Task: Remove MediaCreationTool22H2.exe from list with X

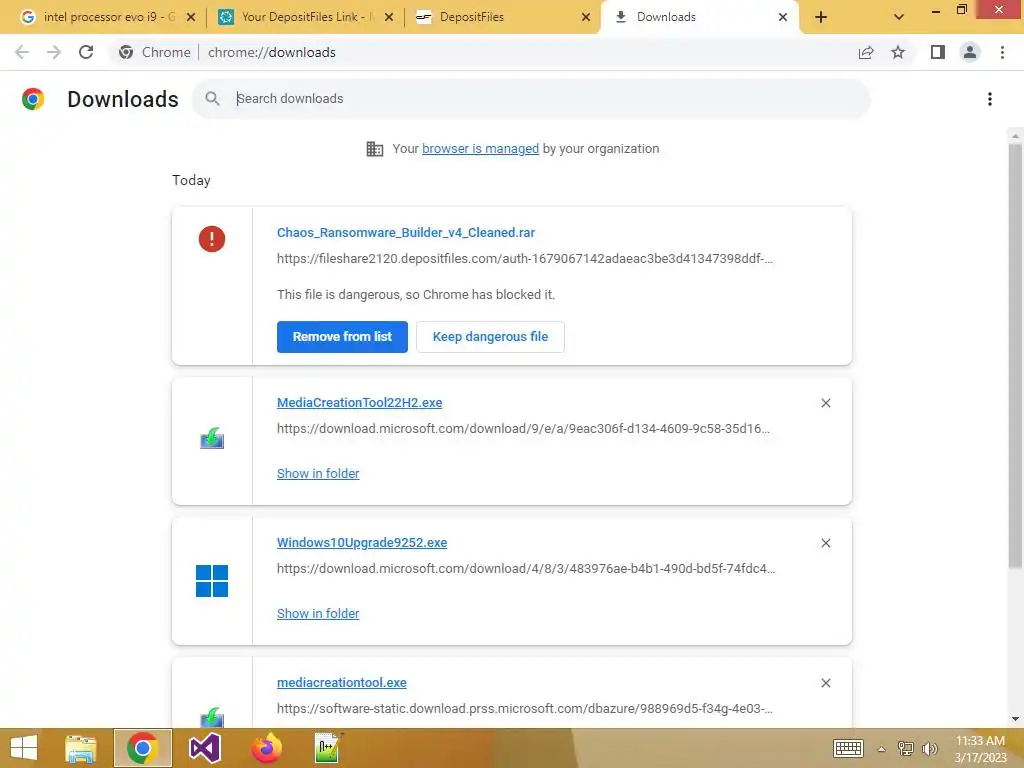Action: point(825,403)
